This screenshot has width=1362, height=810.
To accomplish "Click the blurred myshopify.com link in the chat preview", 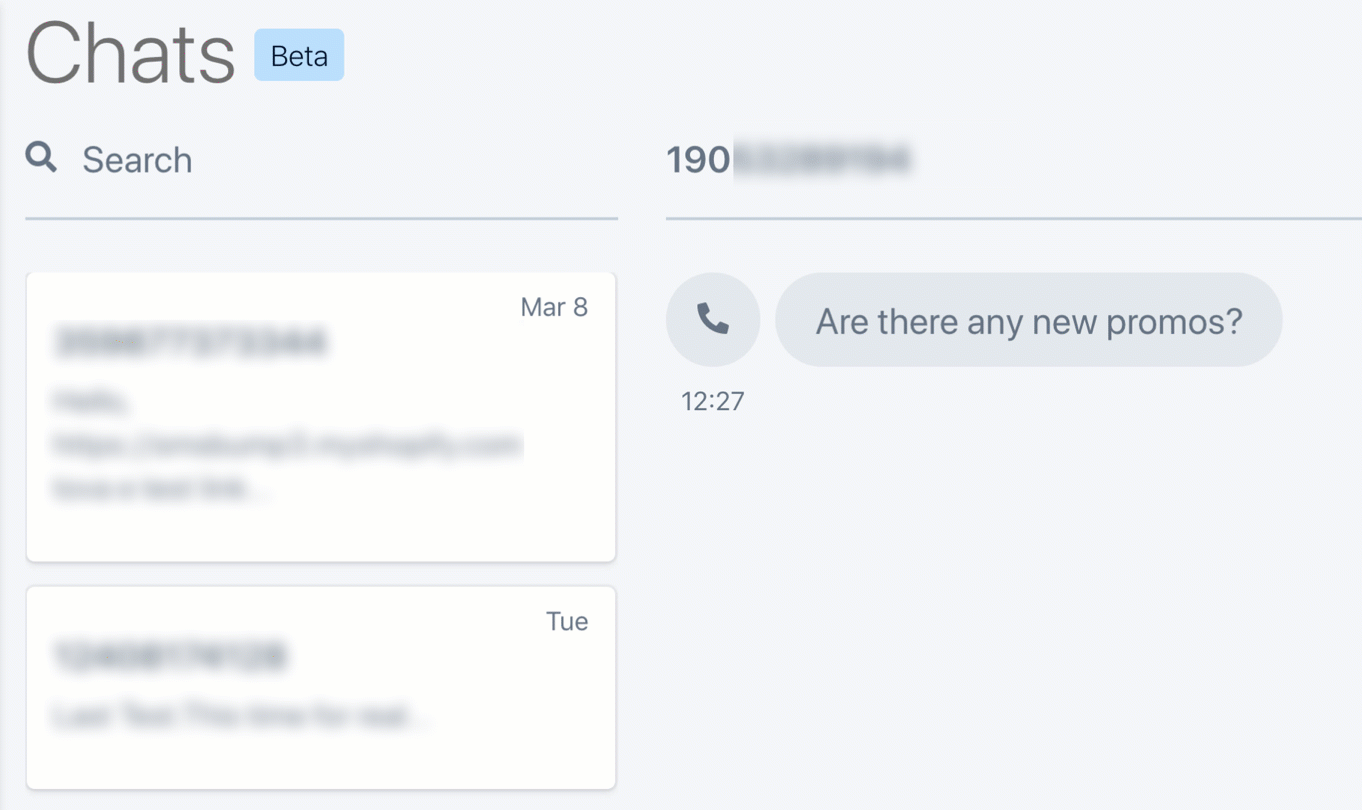I will click(288, 445).
